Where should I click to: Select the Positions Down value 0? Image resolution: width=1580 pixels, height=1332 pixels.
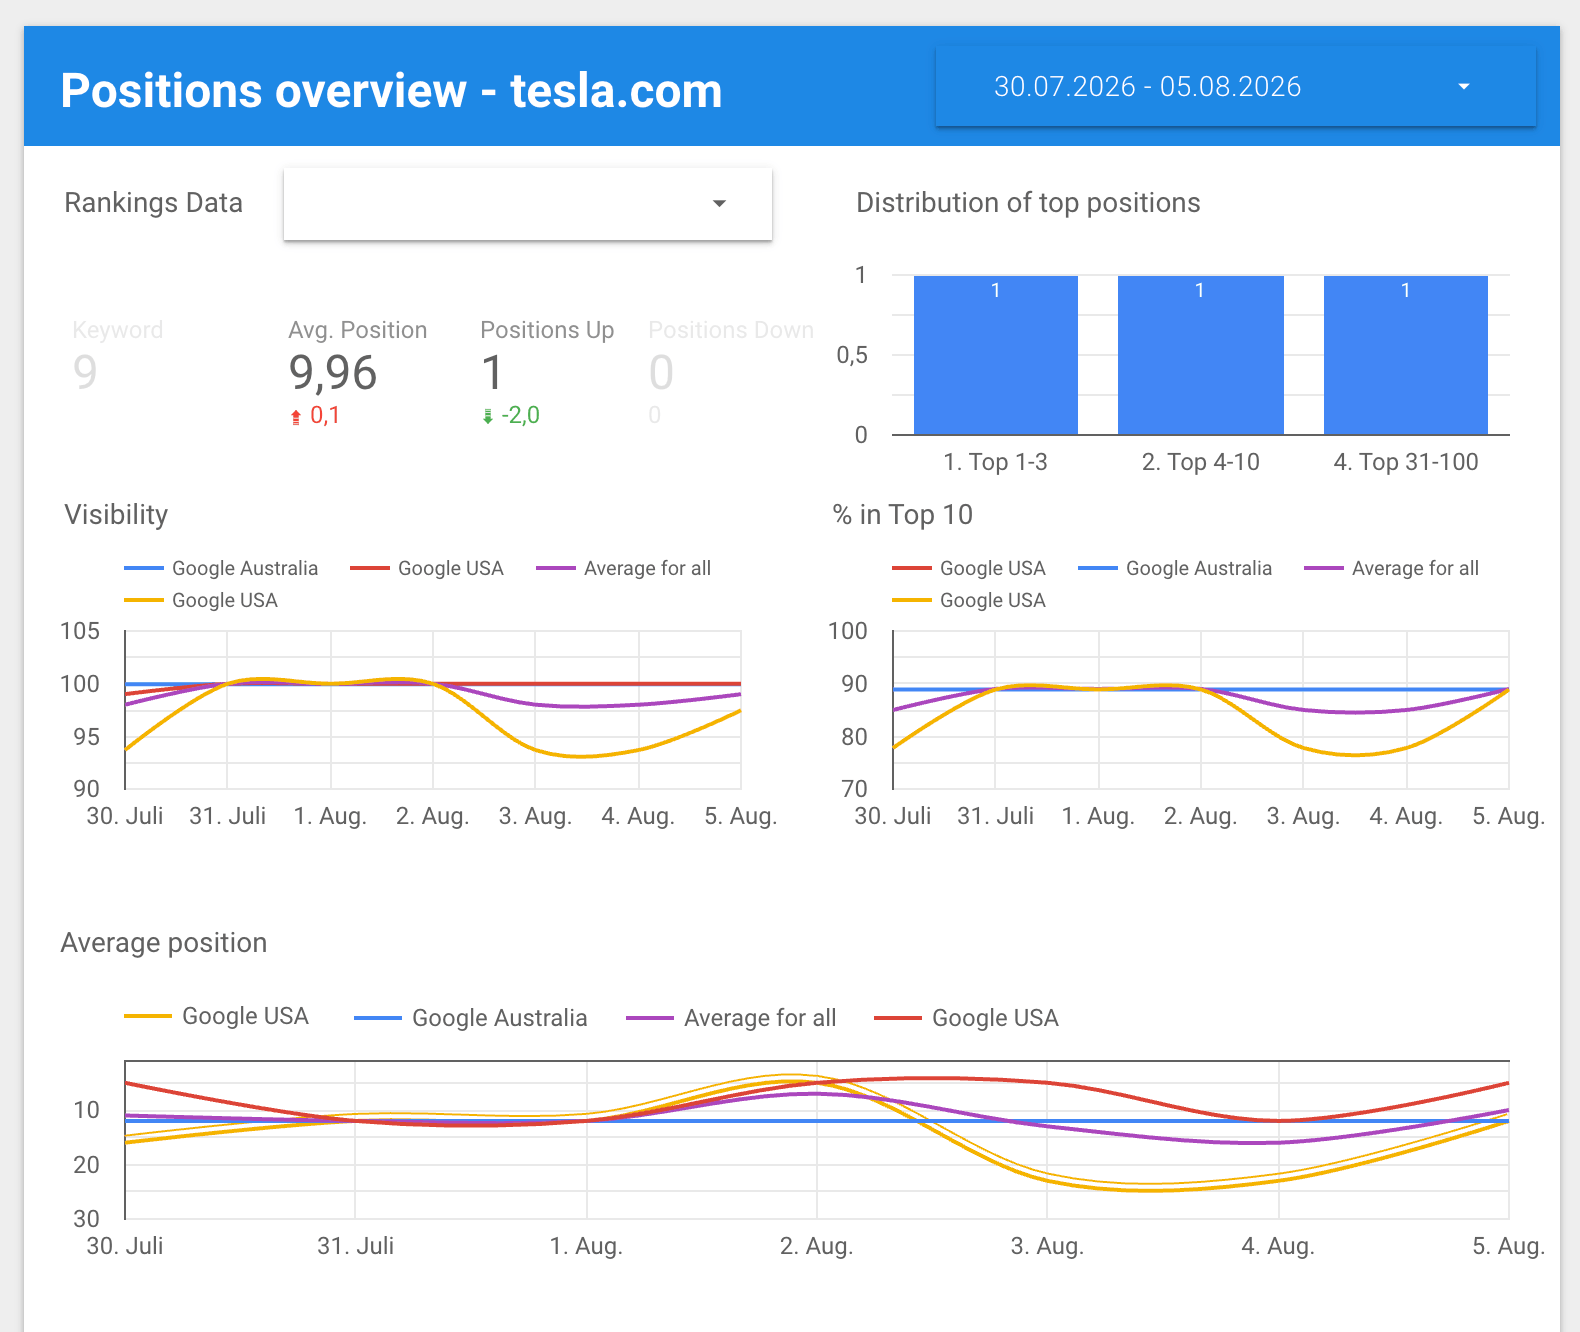click(x=661, y=372)
